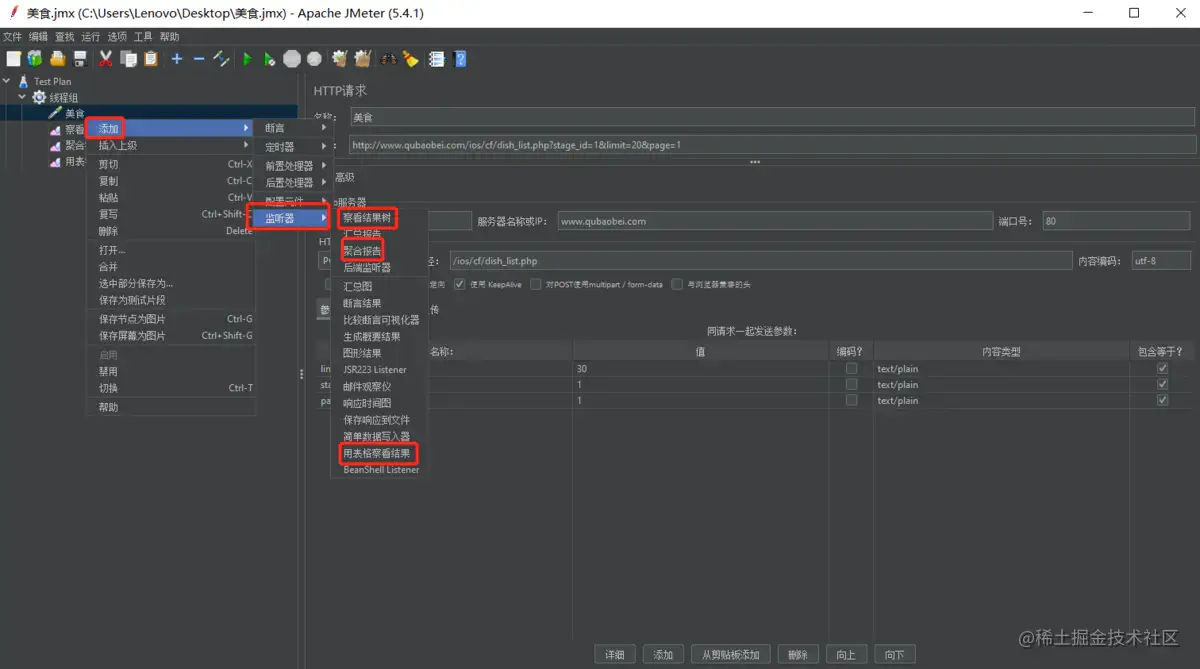Click the Test Plan flask icon

pyautogui.click(x=23, y=81)
